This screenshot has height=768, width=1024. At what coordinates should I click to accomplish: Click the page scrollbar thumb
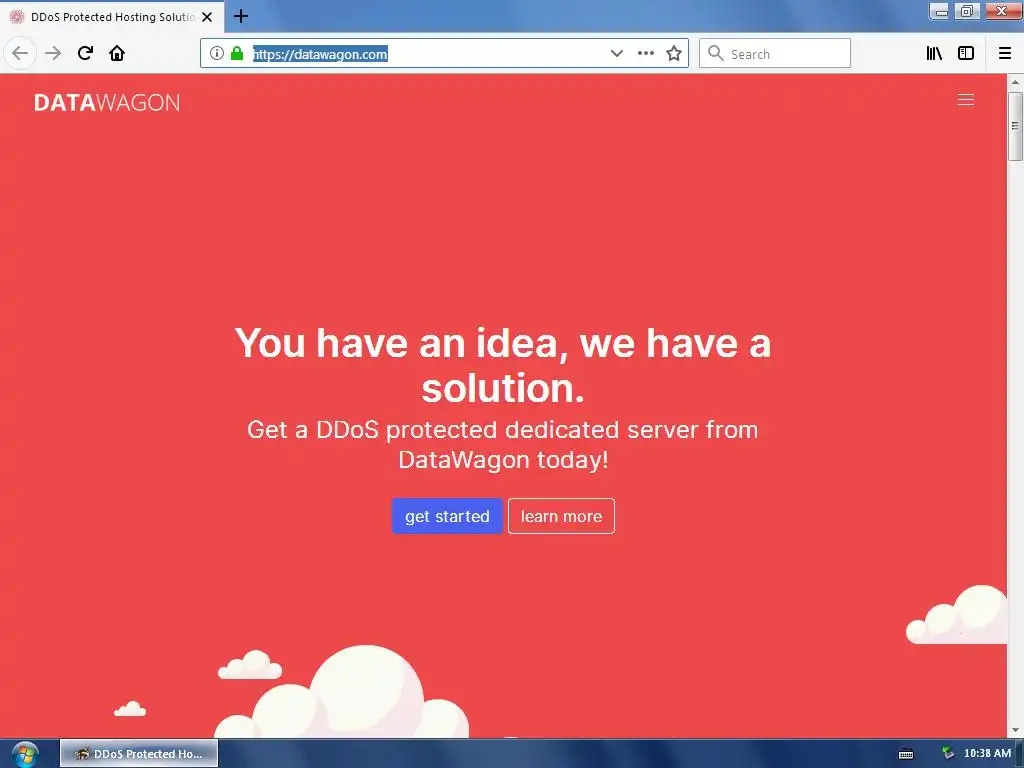(1015, 126)
